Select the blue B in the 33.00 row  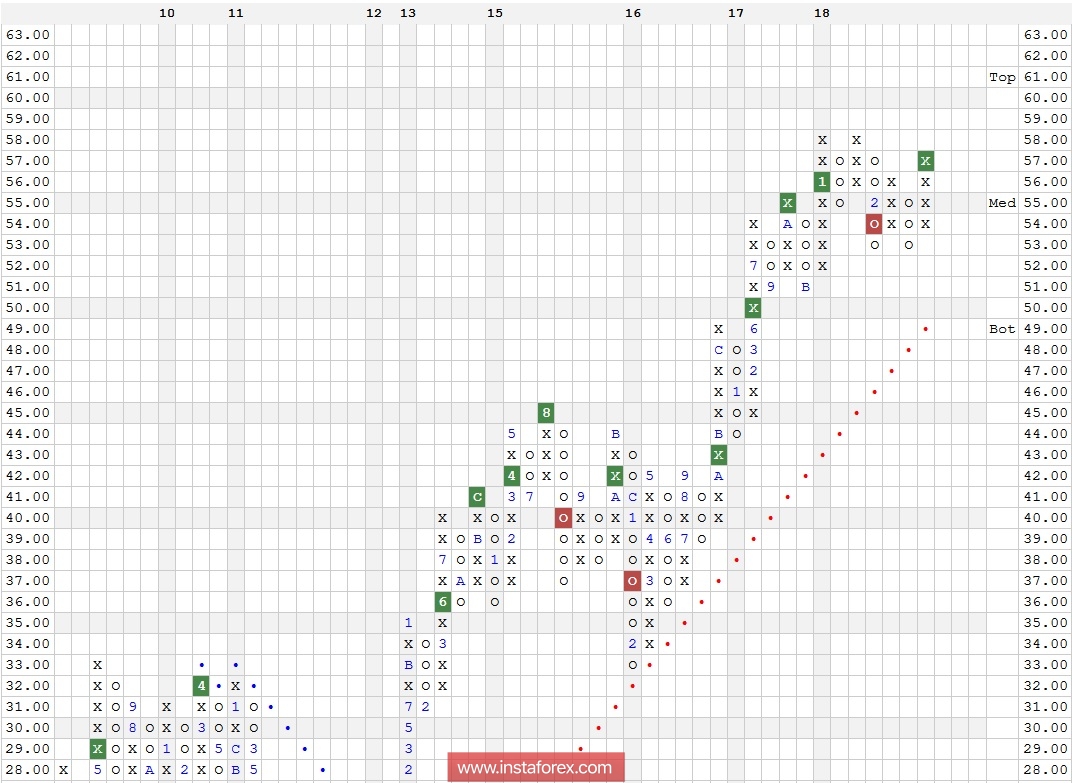pos(408,665)
